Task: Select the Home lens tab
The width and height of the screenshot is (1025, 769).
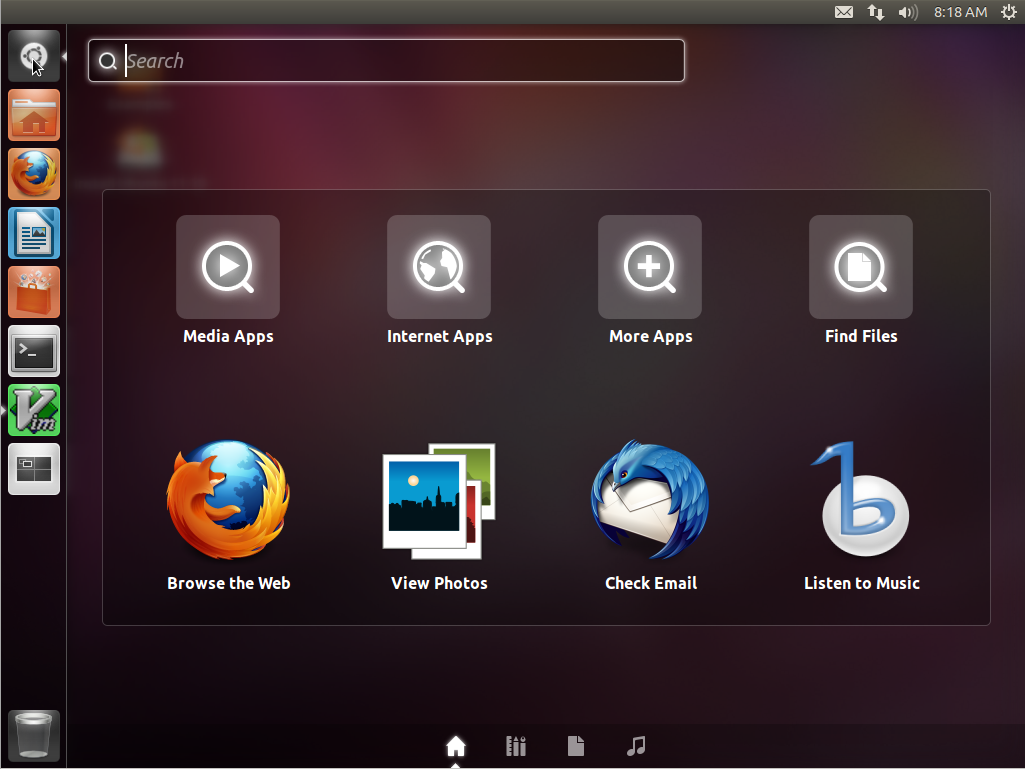Action: coord(456,746)
